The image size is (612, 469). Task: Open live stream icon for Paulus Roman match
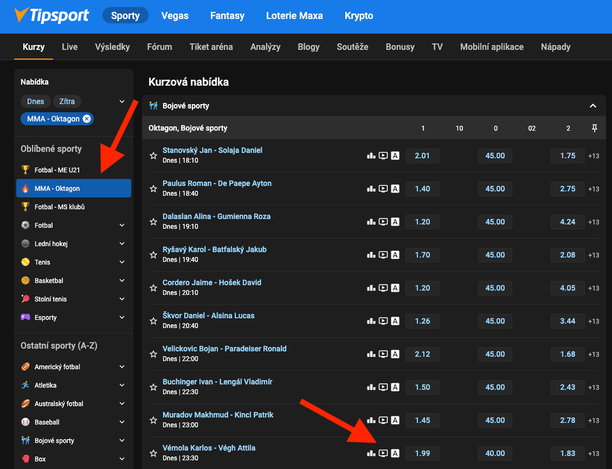tap(383, 189)
